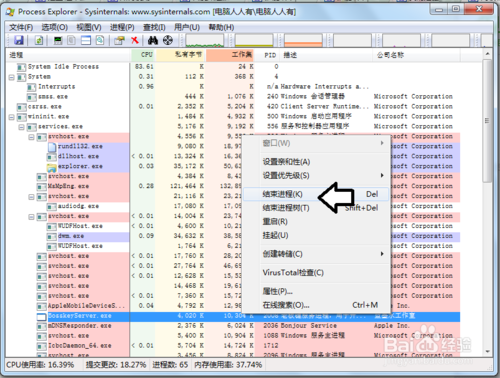This screenshot has height=378, width=500.
Task: Open the process Properties toolbar icon
Action: click(119, 41)
